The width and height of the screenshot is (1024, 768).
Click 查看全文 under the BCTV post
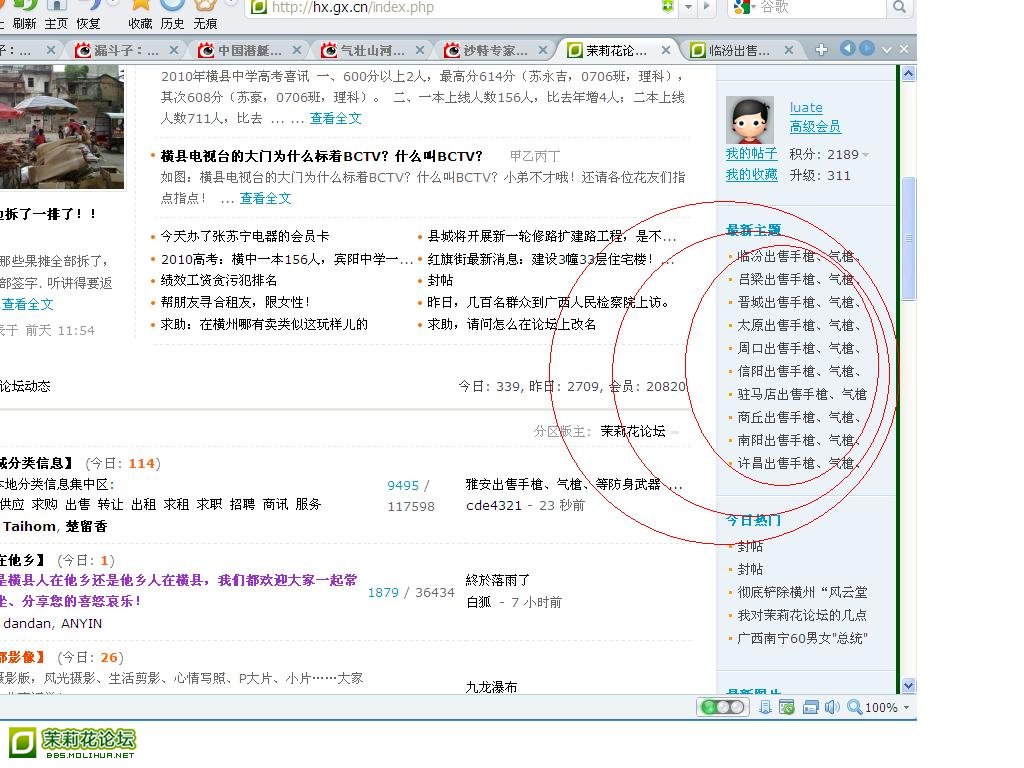265,199
